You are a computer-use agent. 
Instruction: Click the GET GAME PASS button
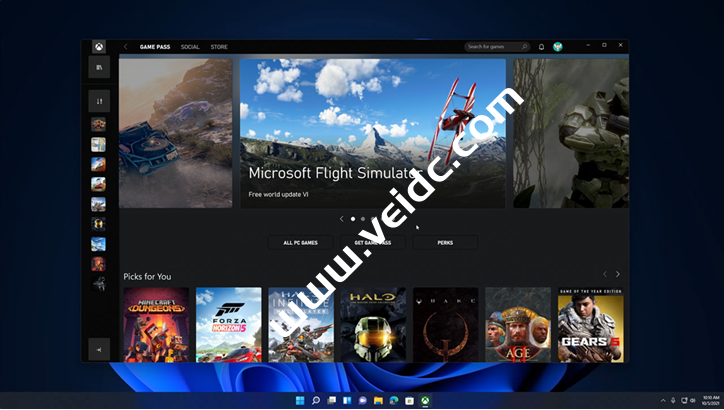pyautogui.click(x=373, y=242)
